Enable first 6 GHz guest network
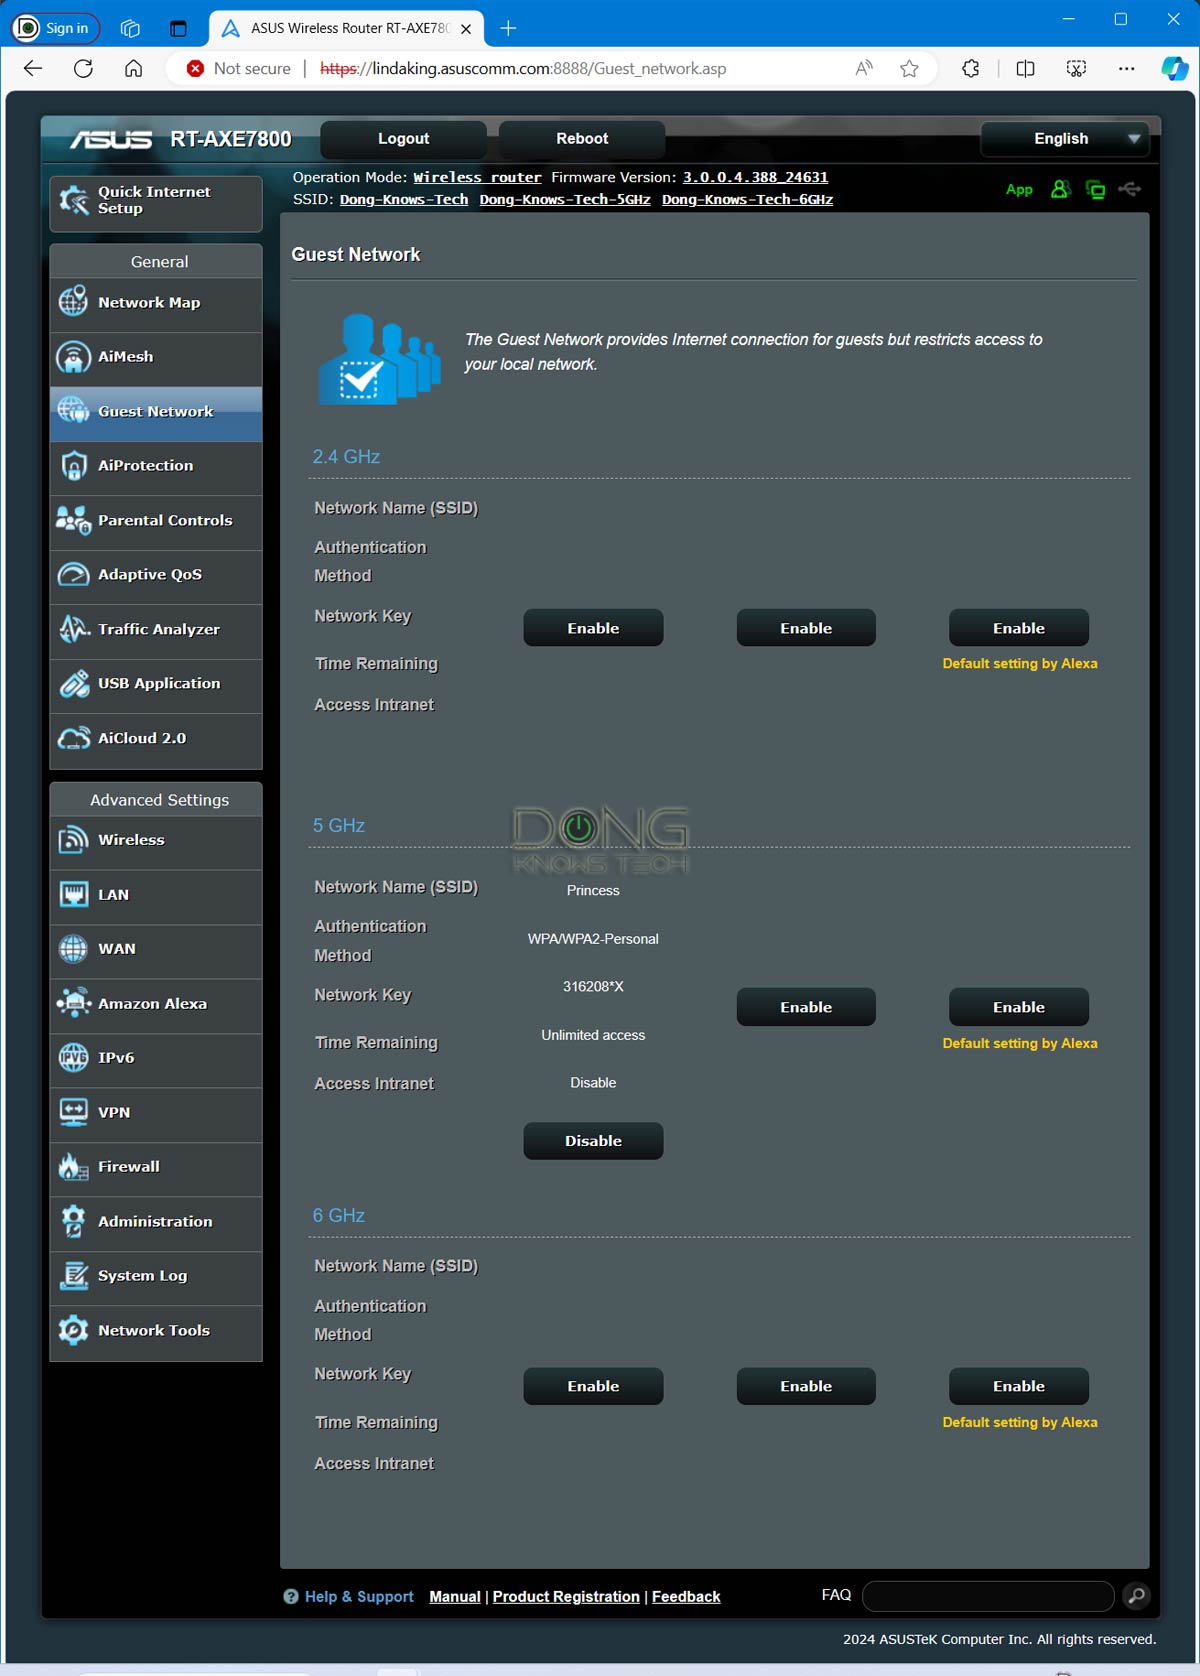 coord(593,1386)
